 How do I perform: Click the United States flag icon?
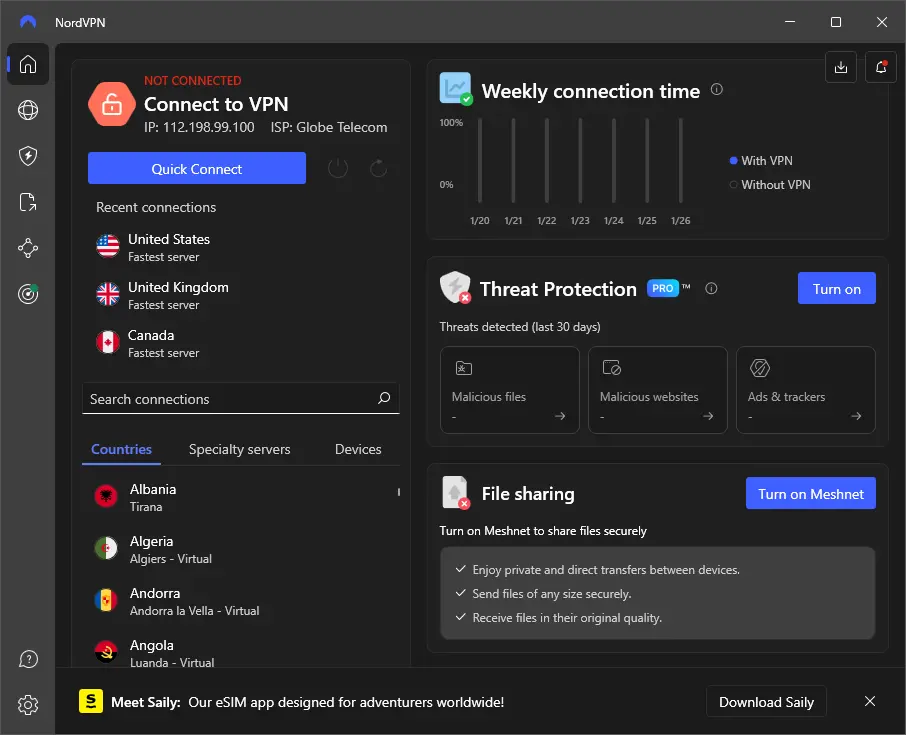point(107,247)
